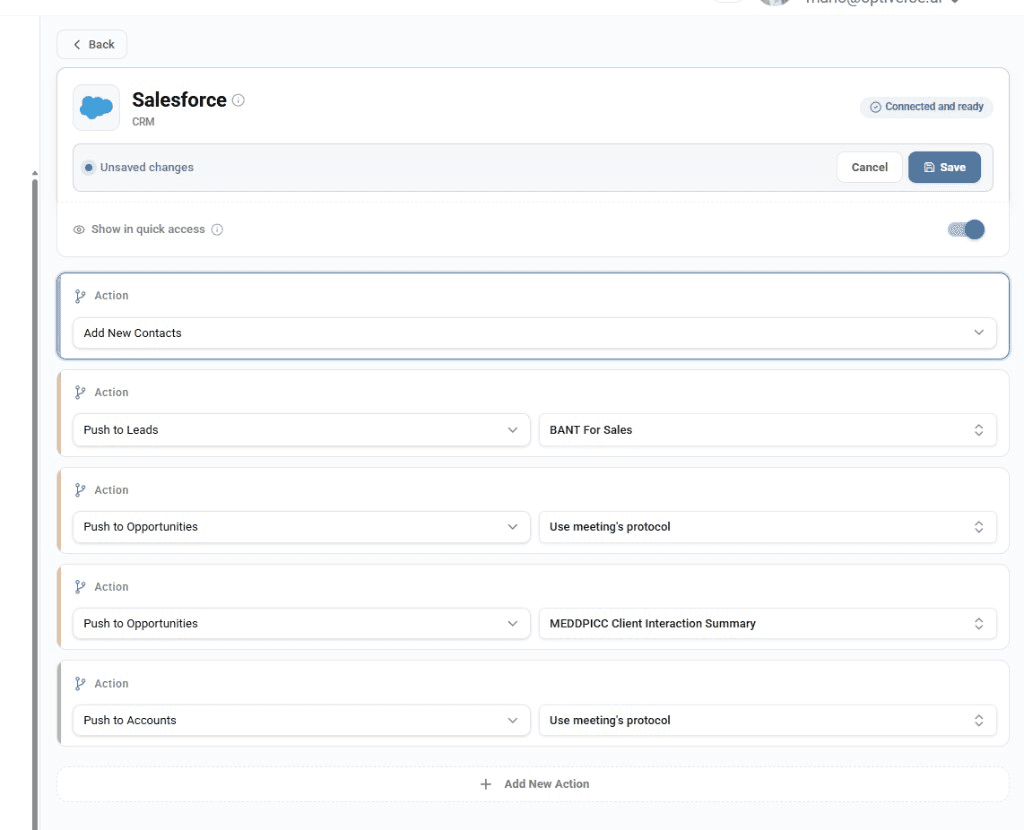
Task: Save the unsaved changes
Action: (944, 167)
